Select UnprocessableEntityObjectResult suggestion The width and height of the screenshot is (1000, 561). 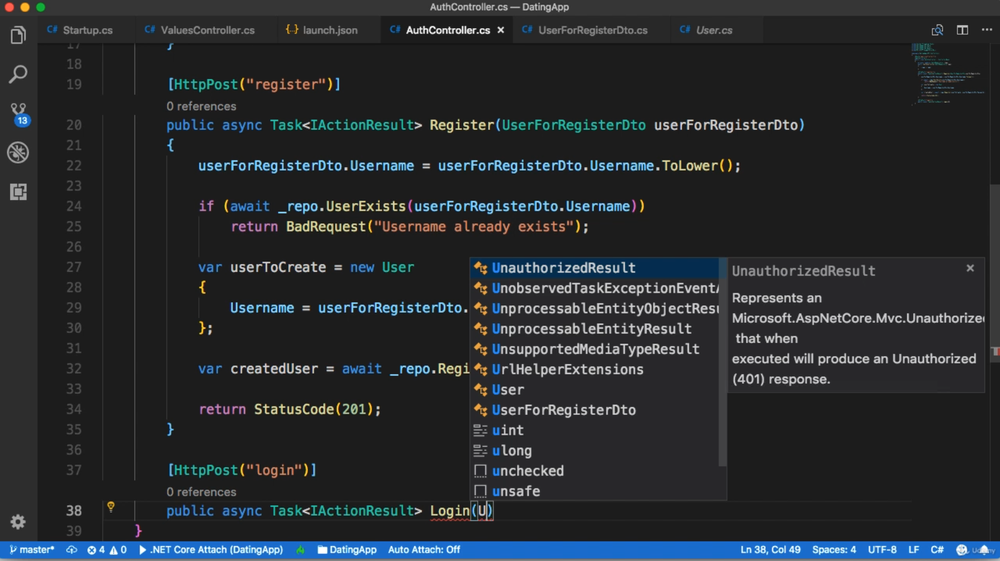(594, 309)
